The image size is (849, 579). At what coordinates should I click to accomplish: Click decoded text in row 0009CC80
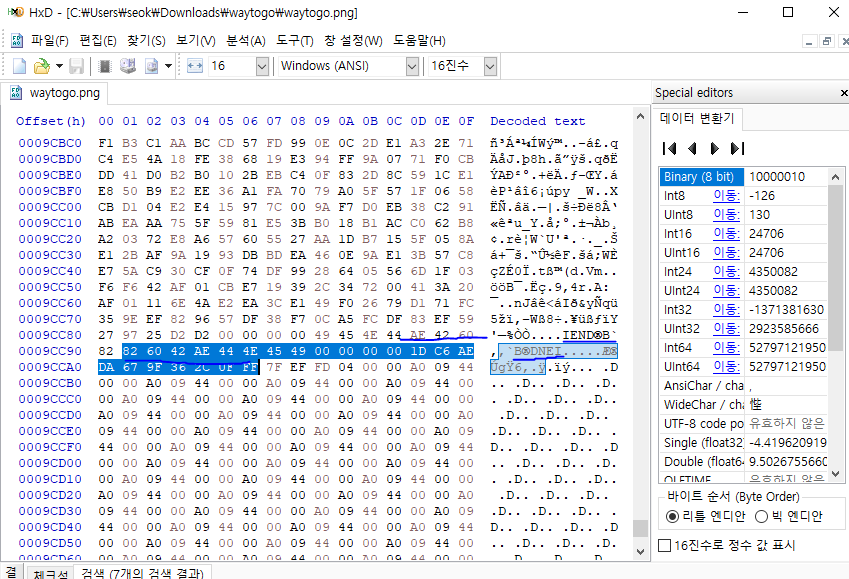[554, 335]
